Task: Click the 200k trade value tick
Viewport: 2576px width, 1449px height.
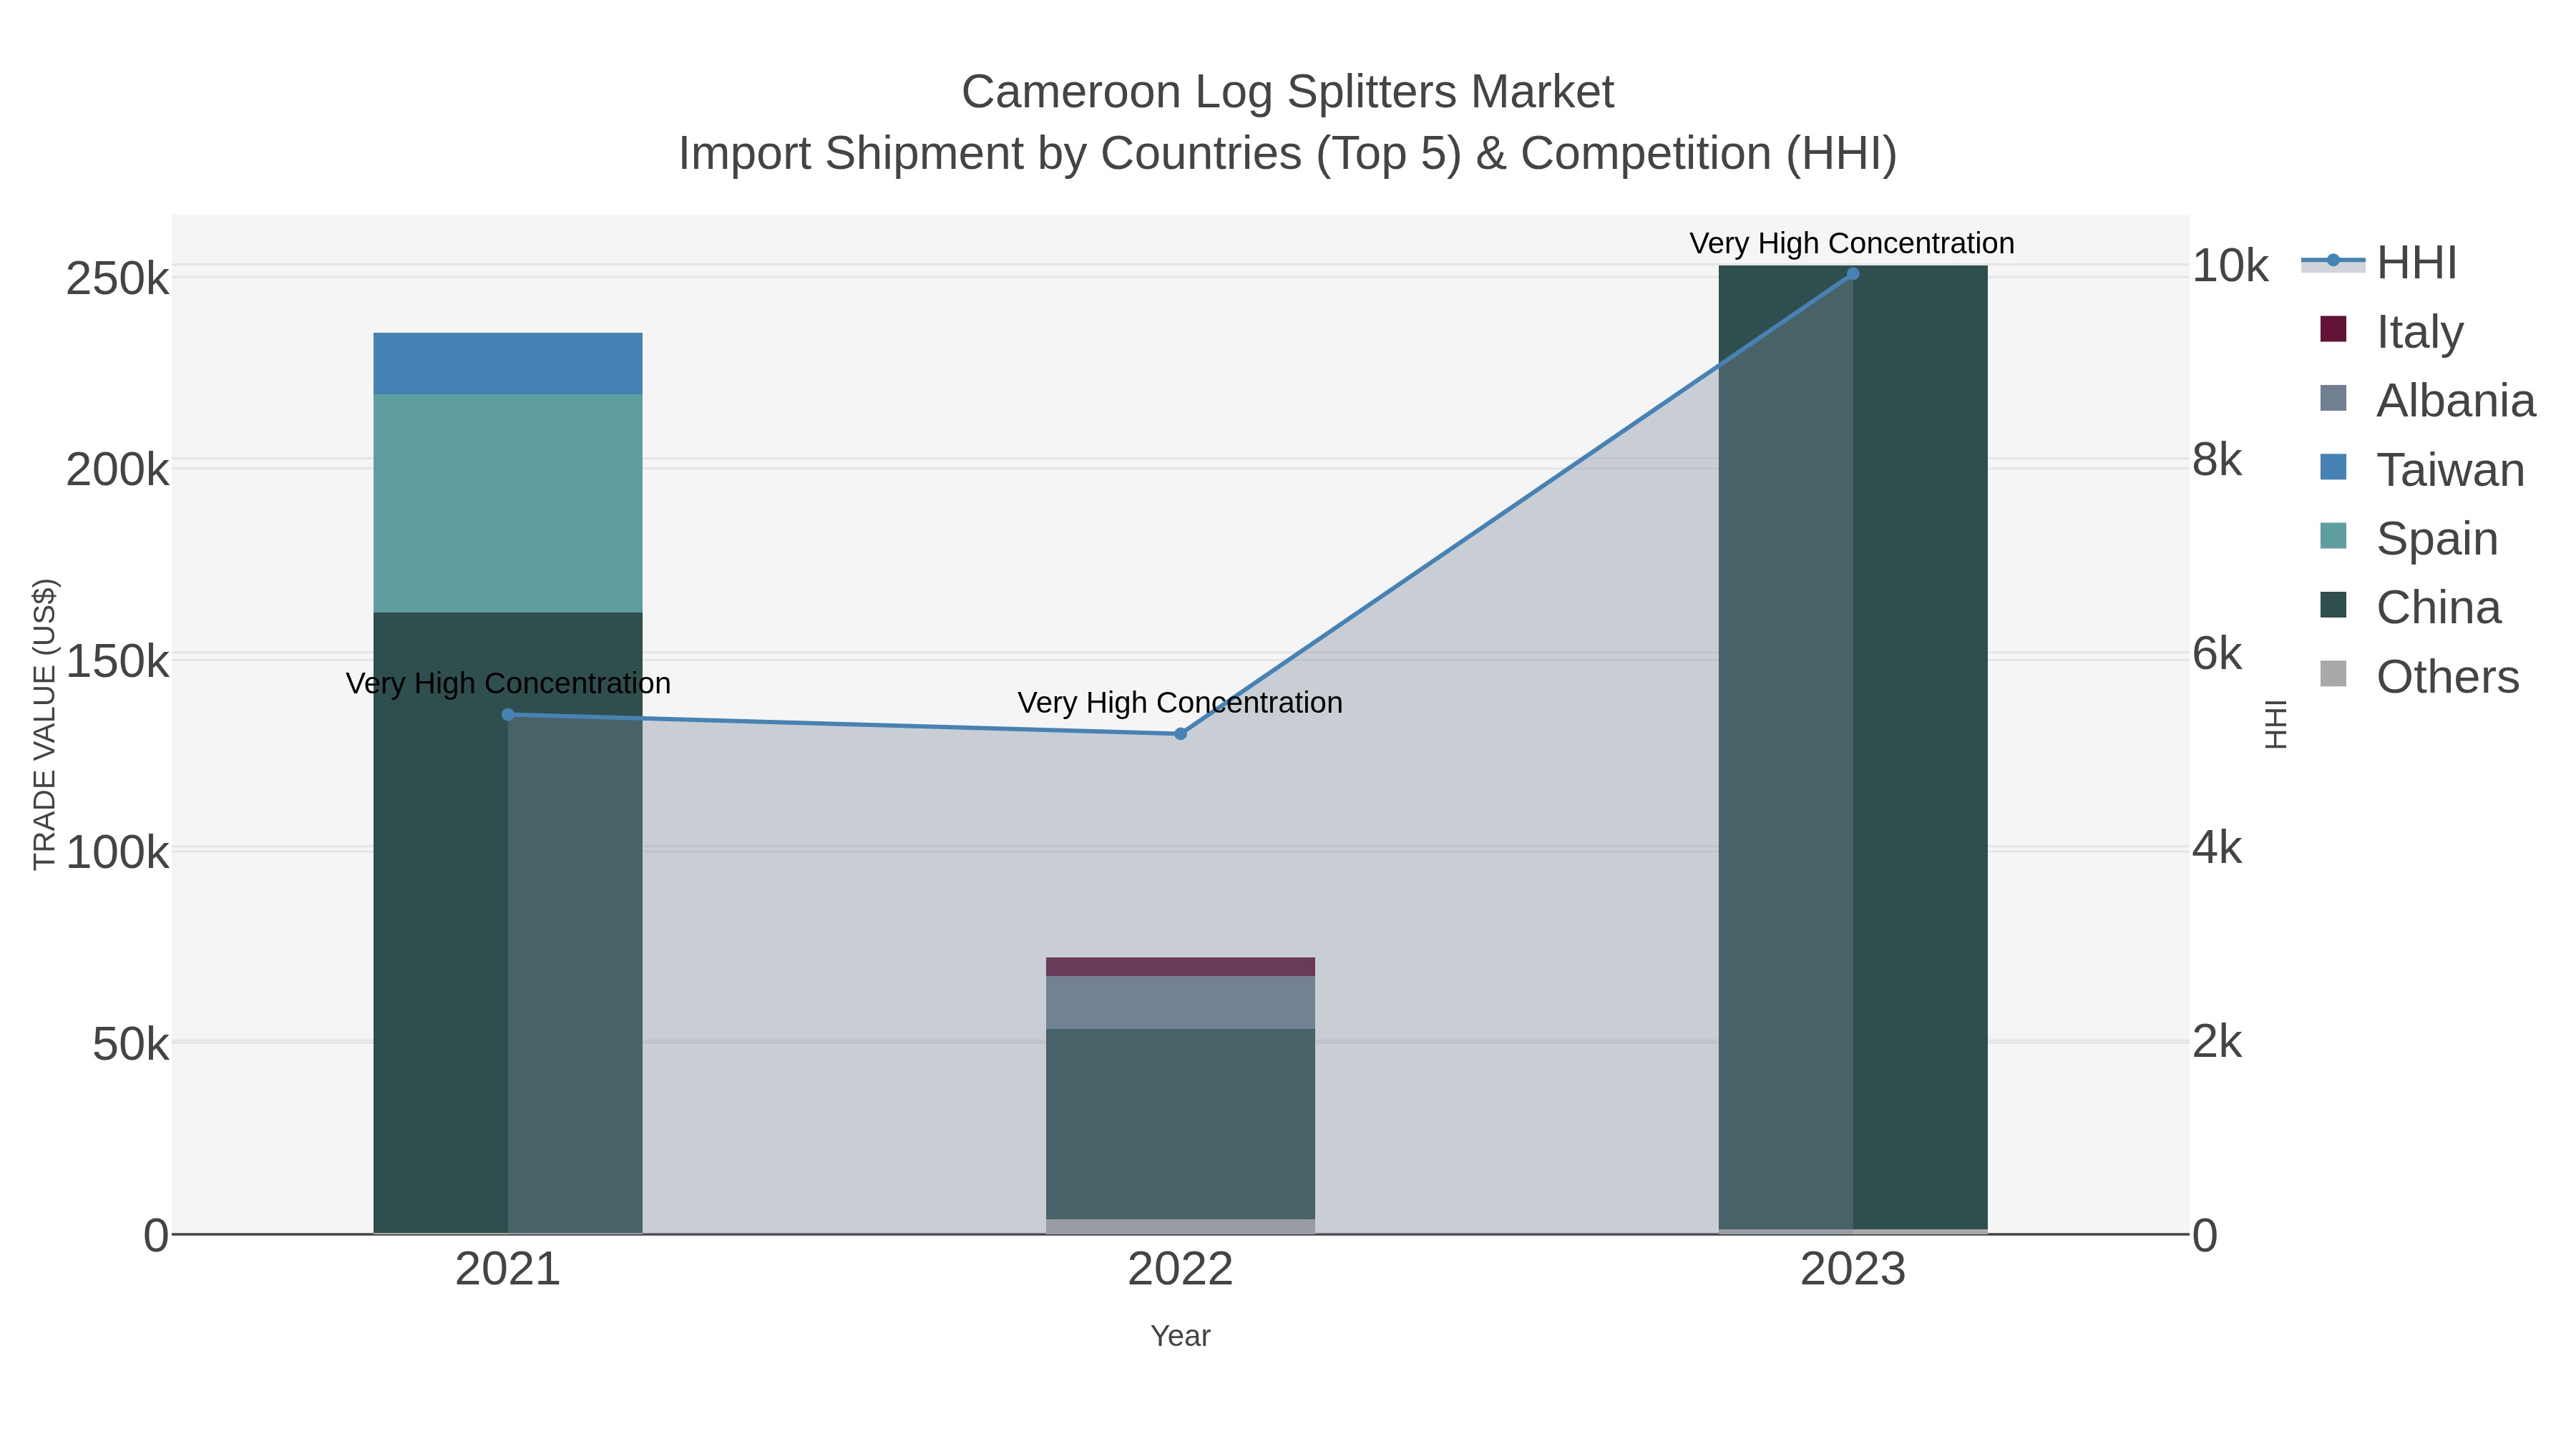Action: [118, 470]
